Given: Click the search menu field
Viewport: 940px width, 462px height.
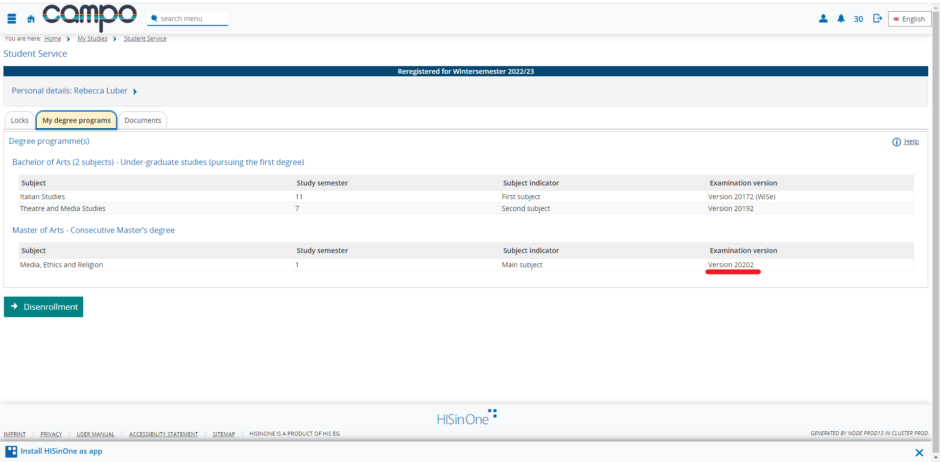Looking at the screenshot, I should (x=190, y=19).
